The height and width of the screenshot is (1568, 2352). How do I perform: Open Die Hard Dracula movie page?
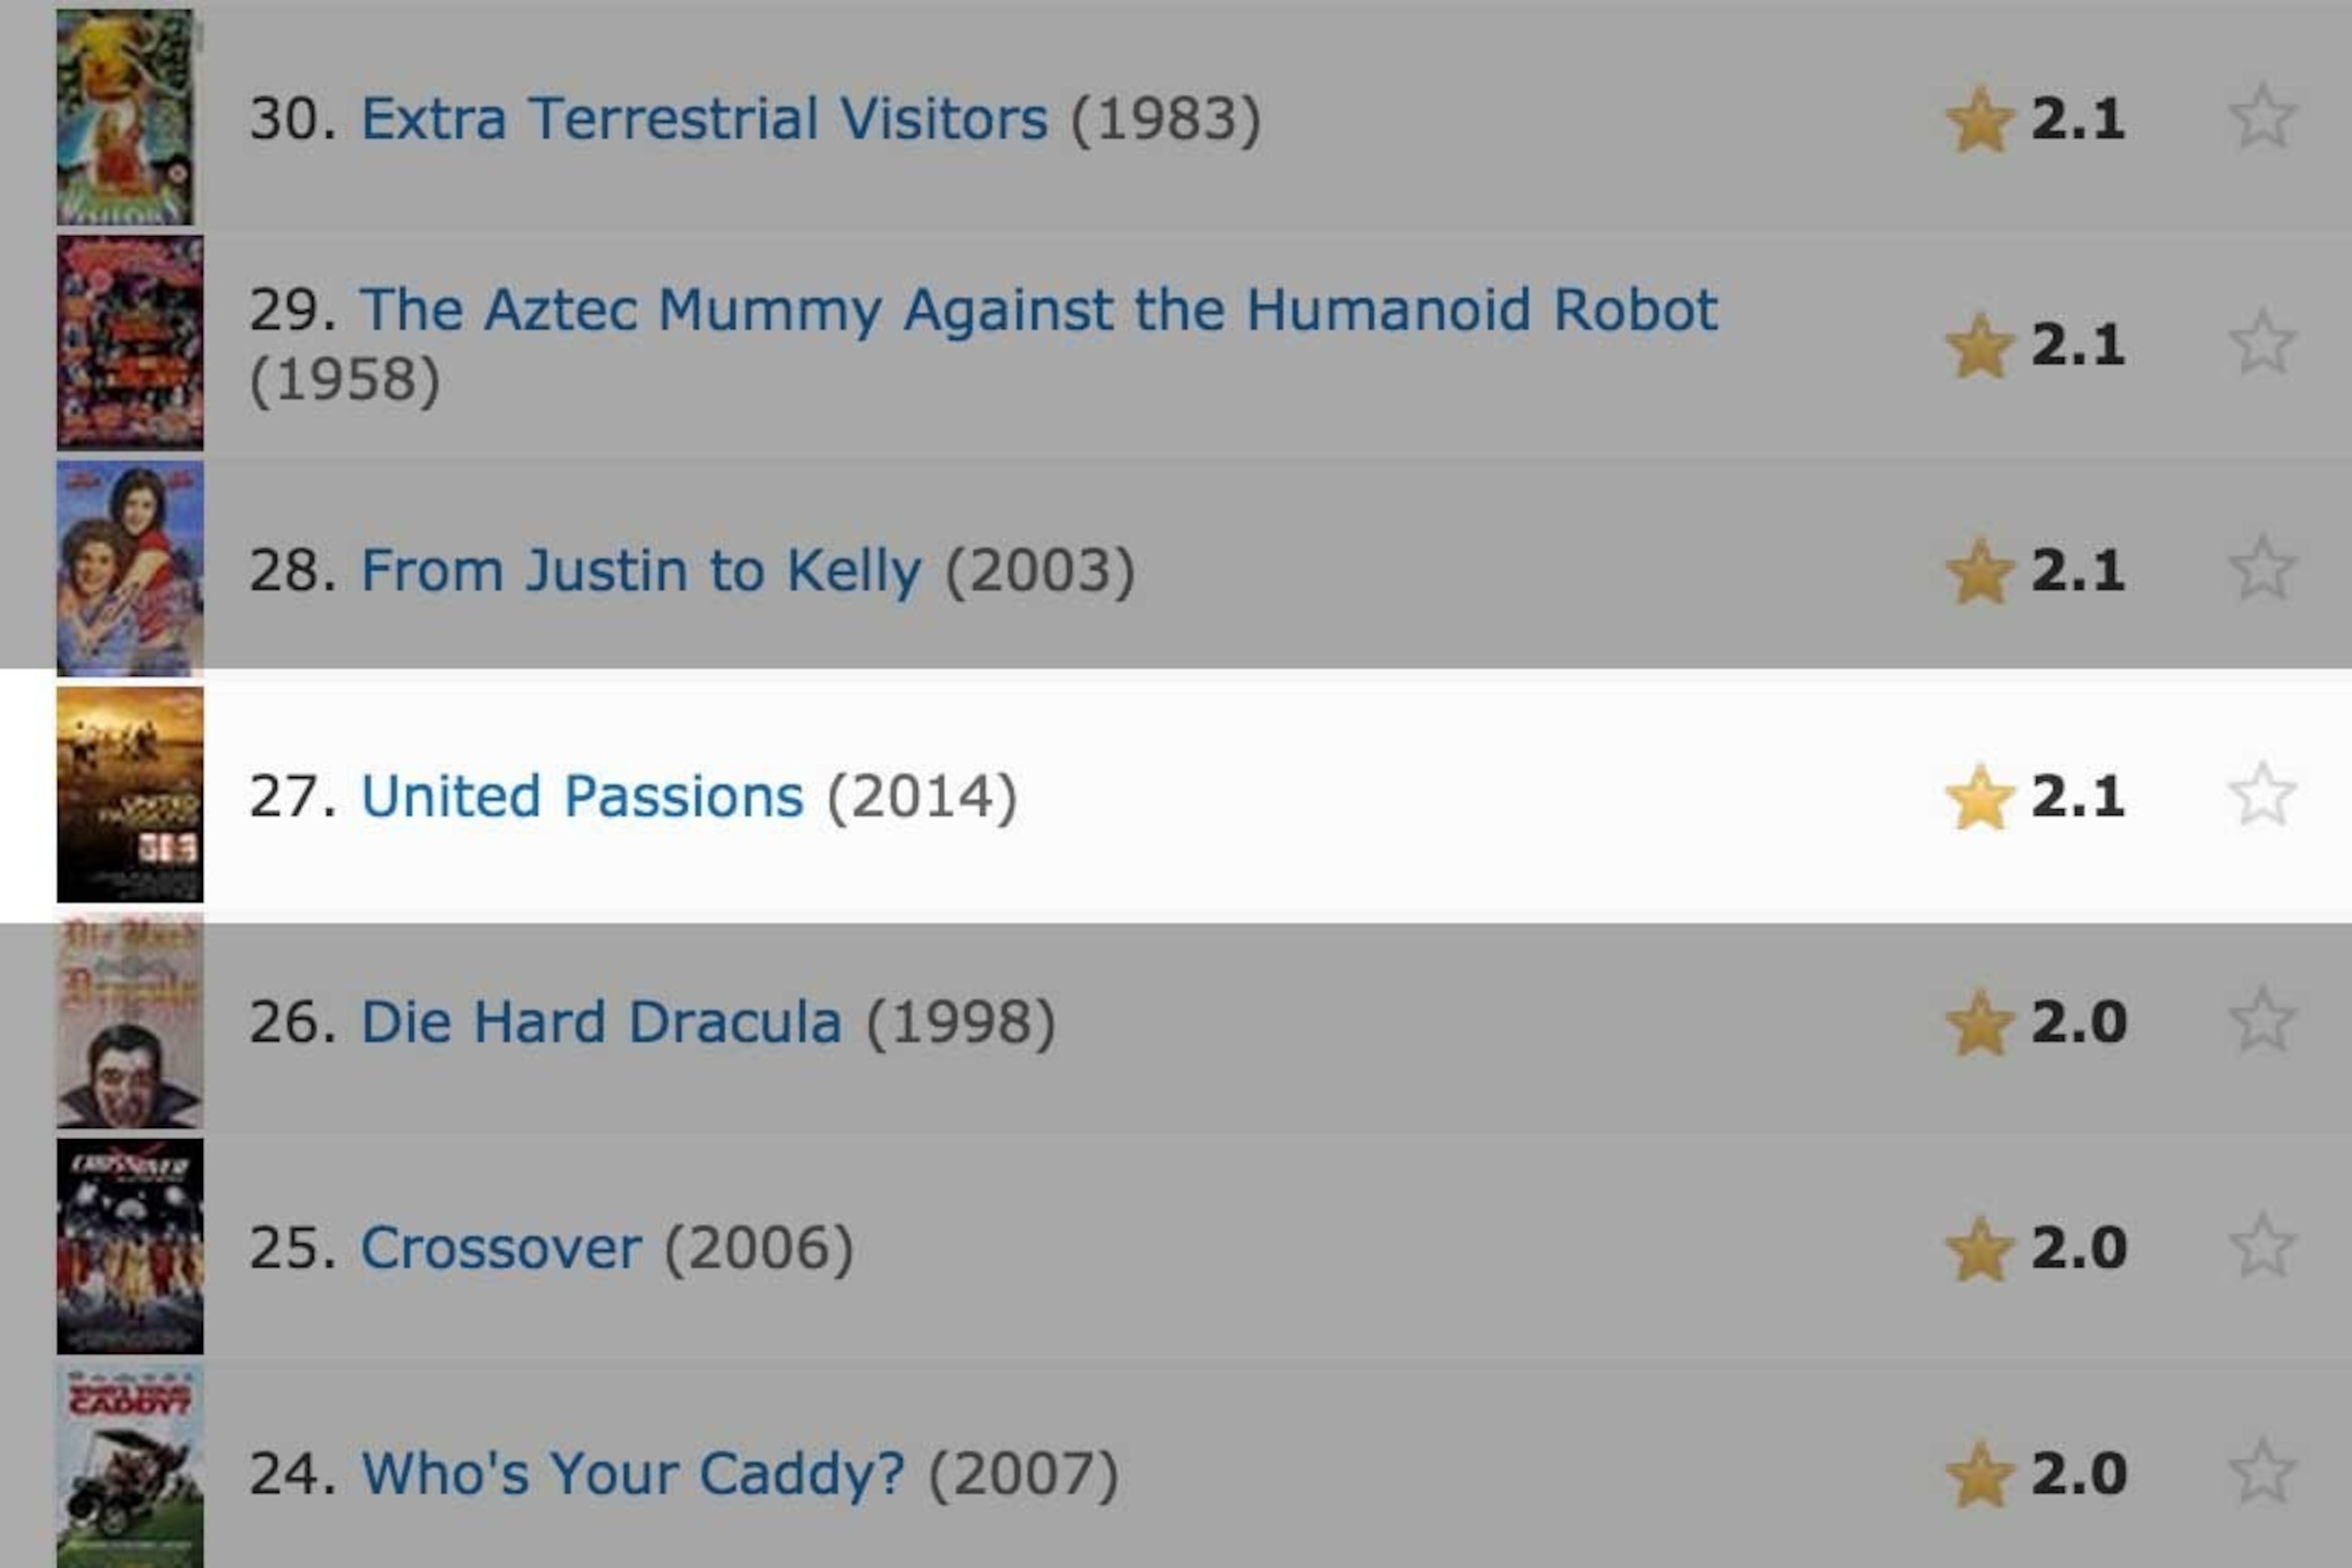click(601, 1022)
